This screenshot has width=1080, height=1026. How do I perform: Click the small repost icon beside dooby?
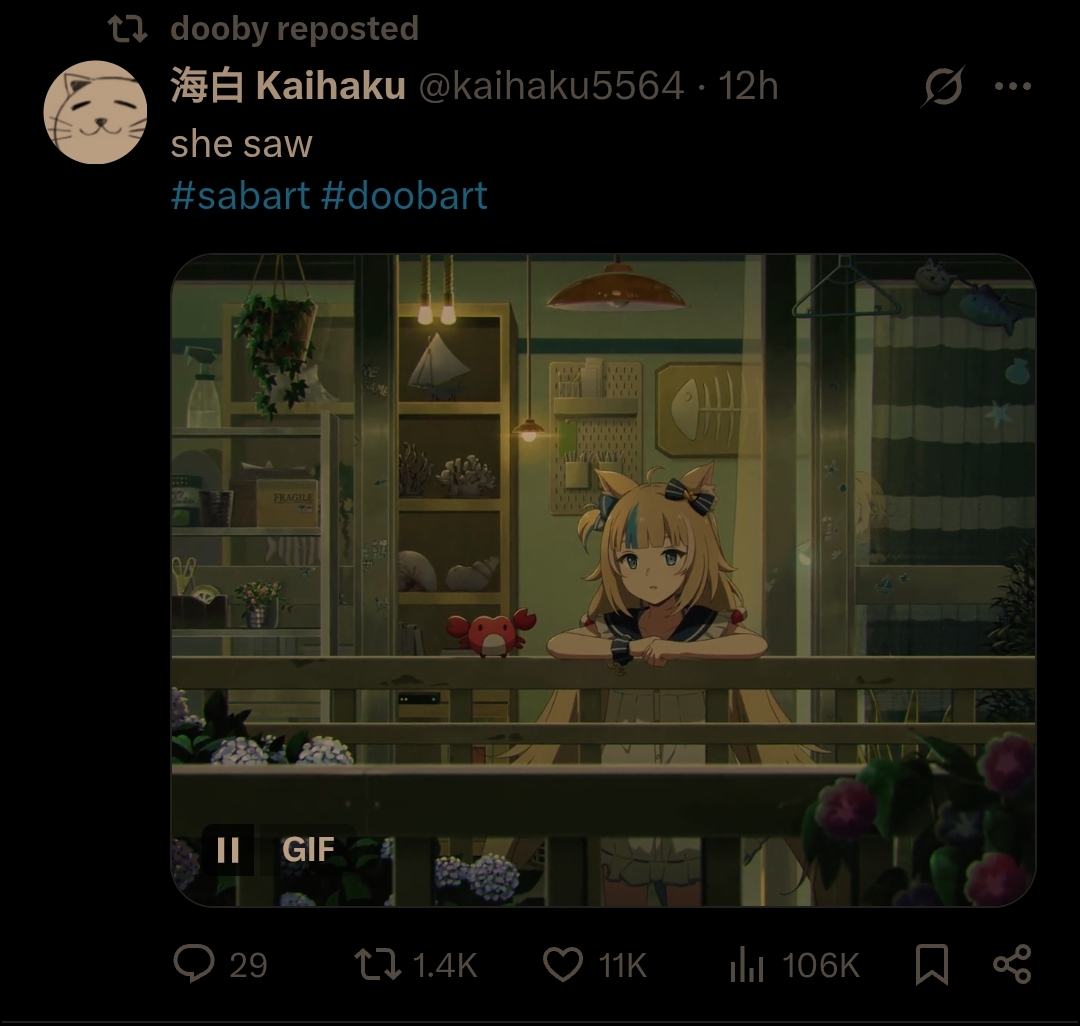point(127,29)
